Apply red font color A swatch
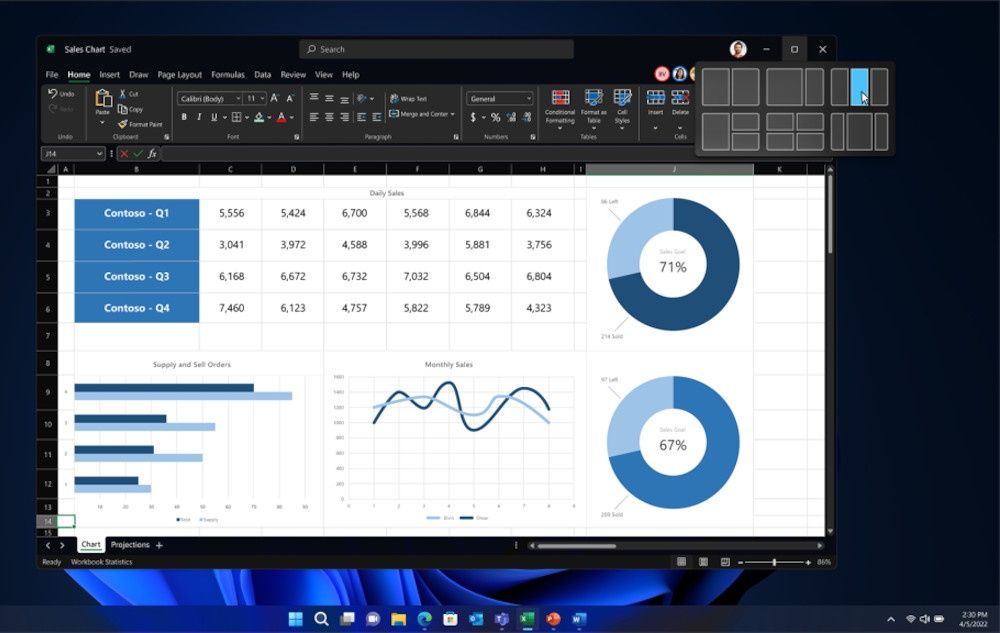Viewport: 1000px width, 633px height. click(281, 117)
